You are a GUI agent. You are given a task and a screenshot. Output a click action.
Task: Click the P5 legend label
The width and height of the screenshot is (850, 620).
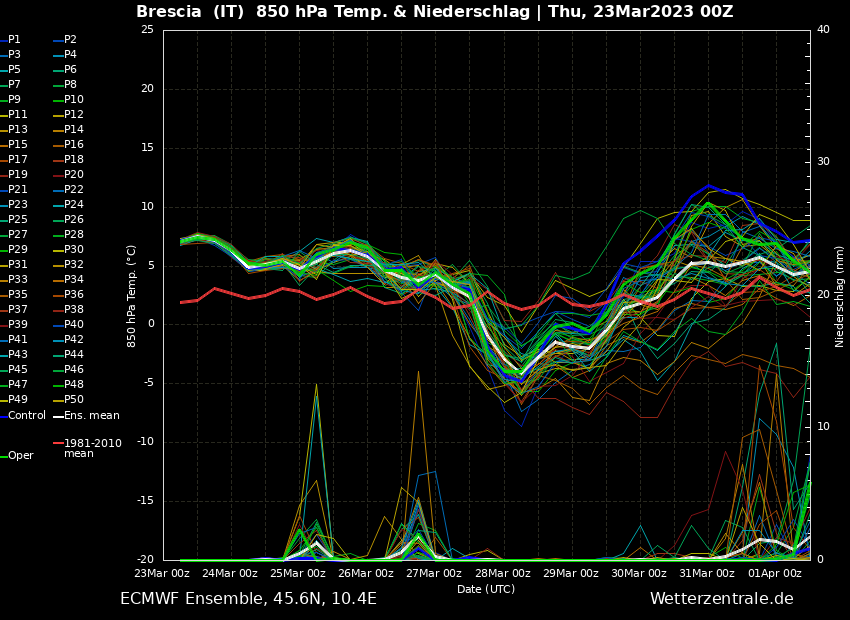(x=14, y=69)
